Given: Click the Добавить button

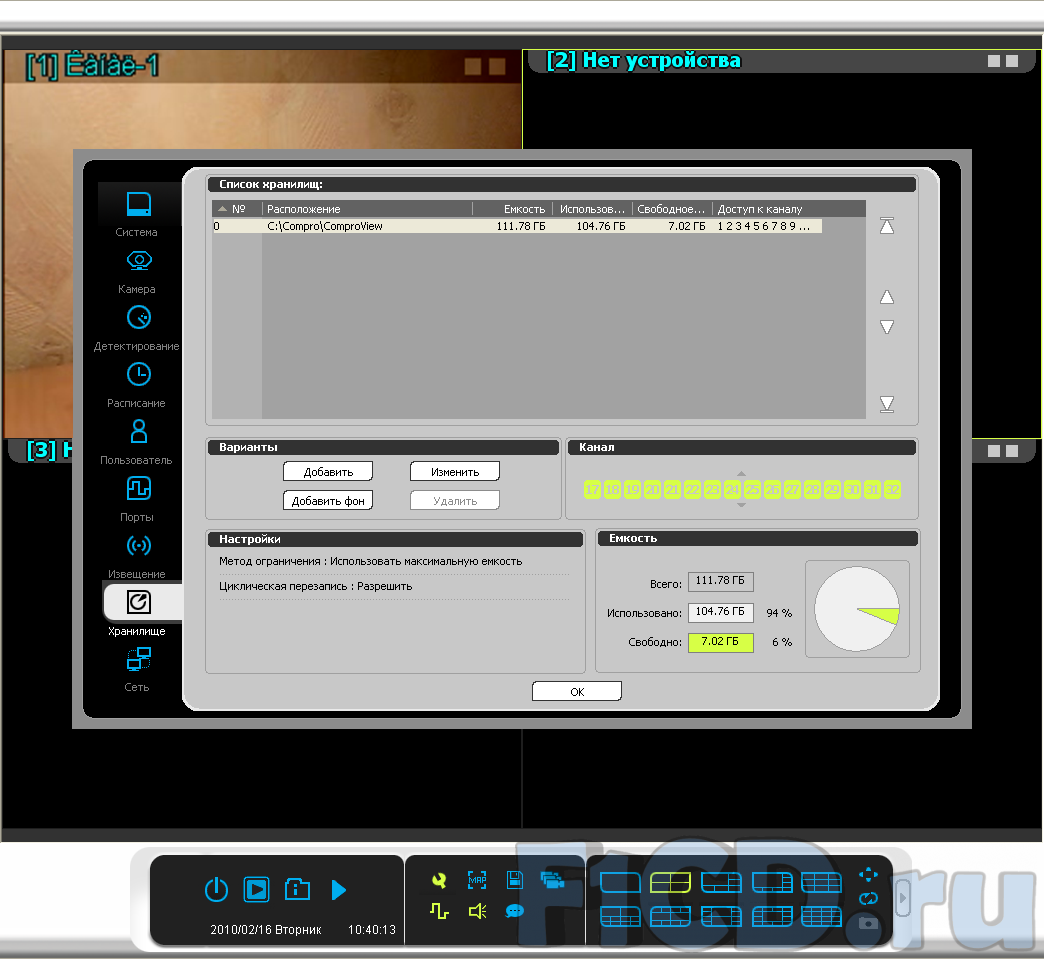Looking at the screenshot, I should [x=328, y=471].
